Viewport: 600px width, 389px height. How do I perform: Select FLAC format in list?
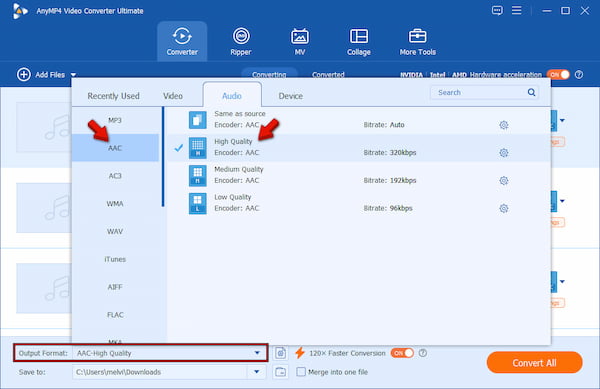click(115, 315)
